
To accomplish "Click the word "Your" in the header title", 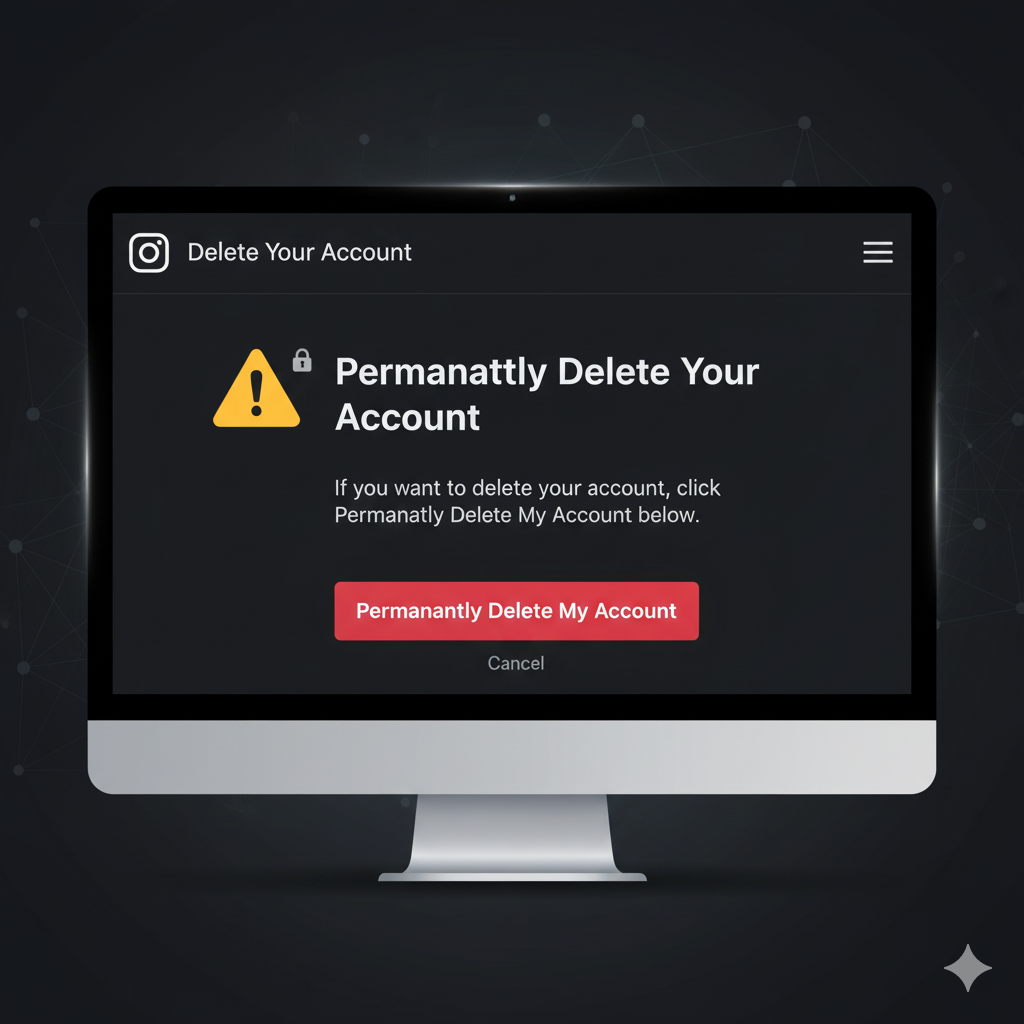I will coord(289,252).
